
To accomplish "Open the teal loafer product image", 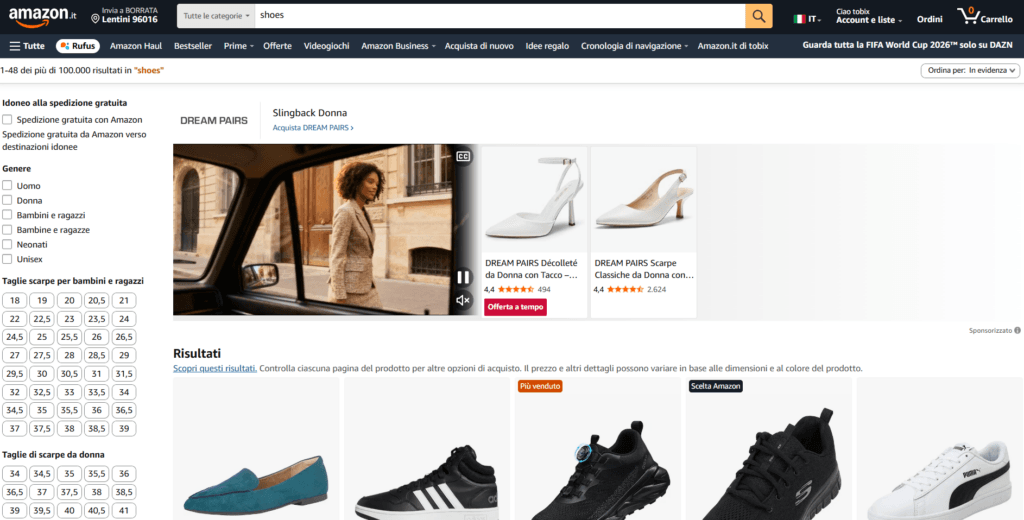I will [256, 451].
